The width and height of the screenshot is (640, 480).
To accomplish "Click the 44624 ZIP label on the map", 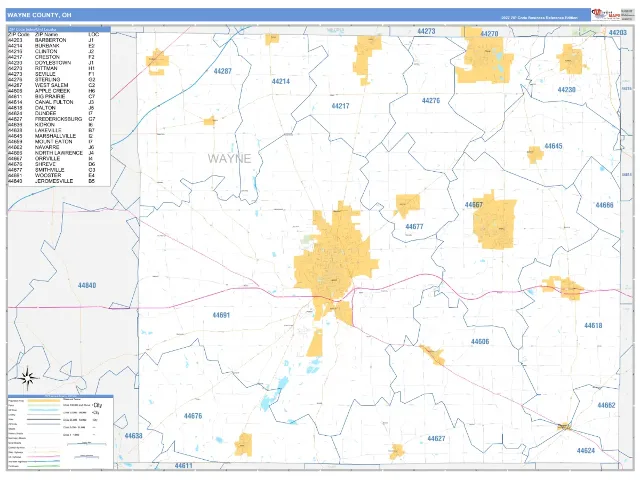I will pos(586,451).
